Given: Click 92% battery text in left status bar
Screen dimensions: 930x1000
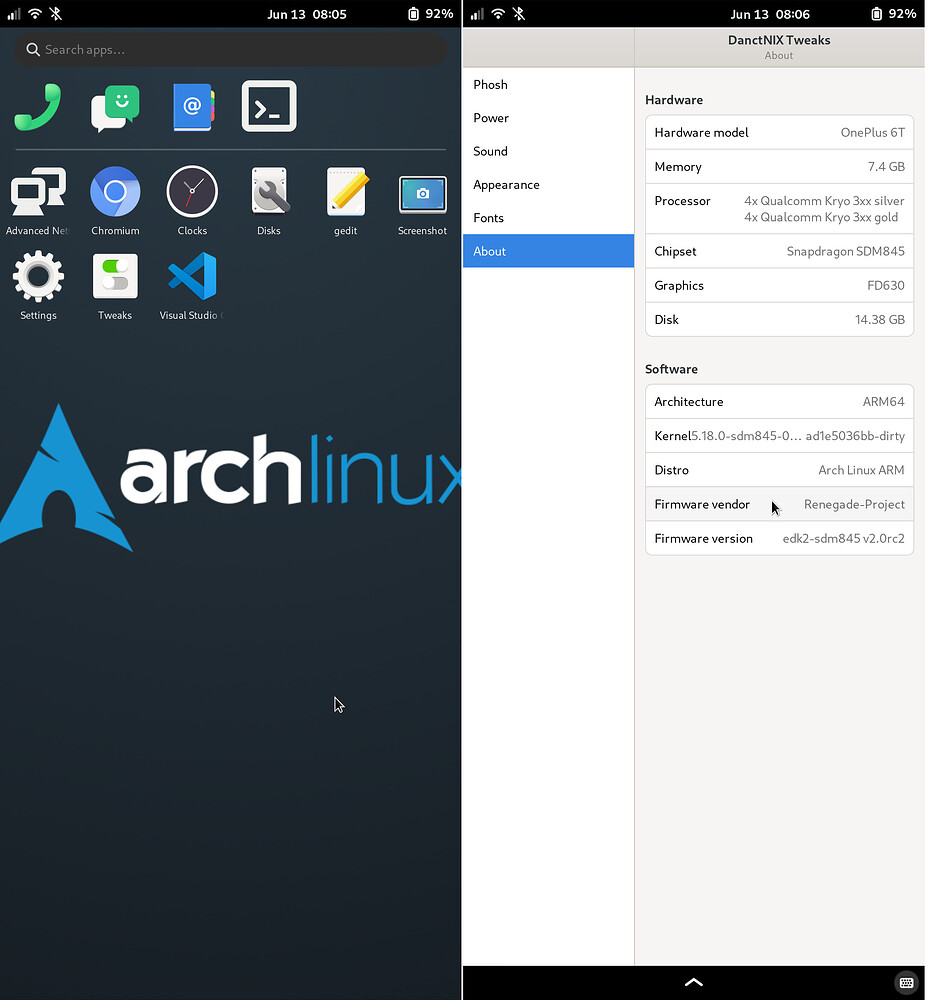Looking at the screenshot, I should (x=439, y=13).
